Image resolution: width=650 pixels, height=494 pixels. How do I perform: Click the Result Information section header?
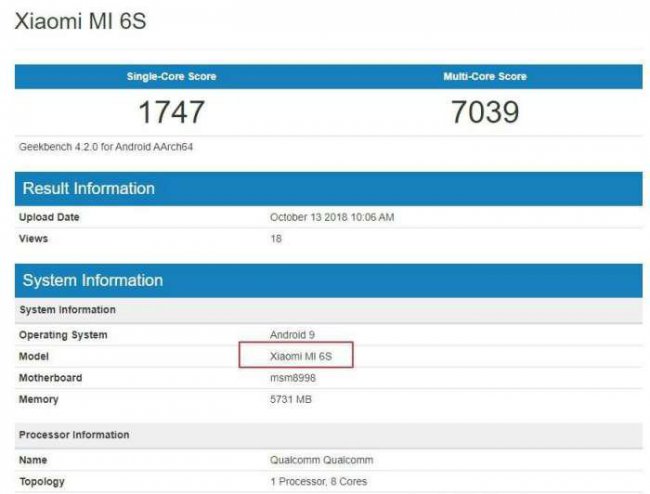coord(329,189)
